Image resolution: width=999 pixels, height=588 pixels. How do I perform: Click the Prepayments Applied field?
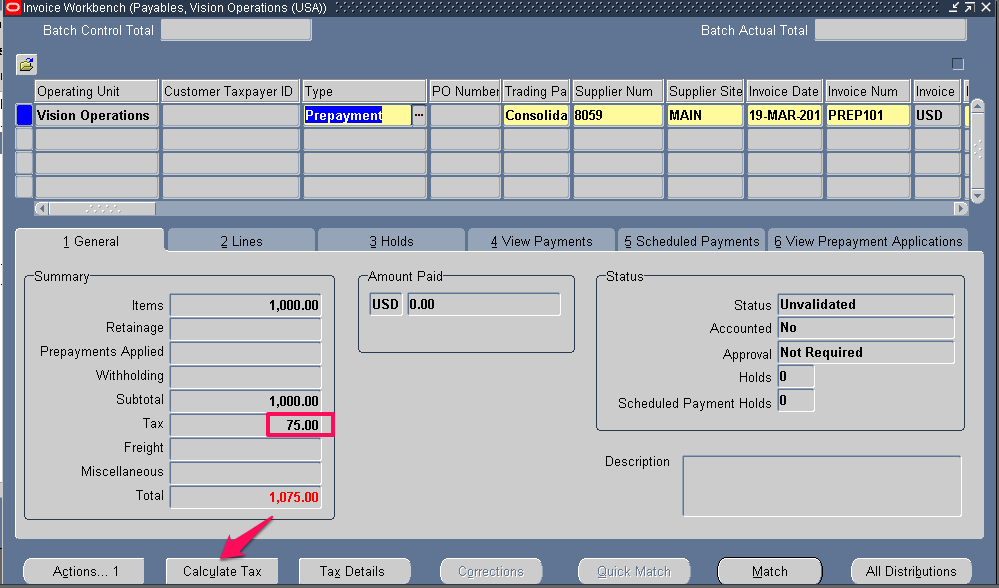245,353
